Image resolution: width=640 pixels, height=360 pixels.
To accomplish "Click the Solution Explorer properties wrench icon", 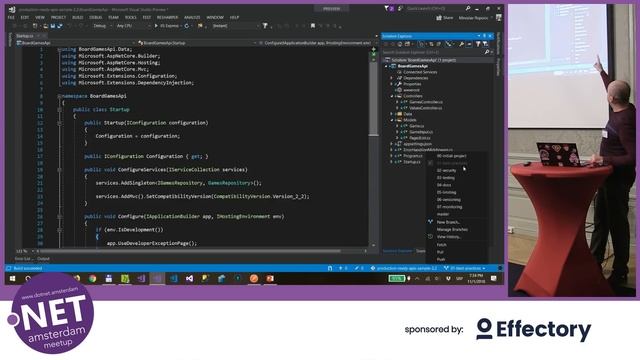I will pos(461,44).
